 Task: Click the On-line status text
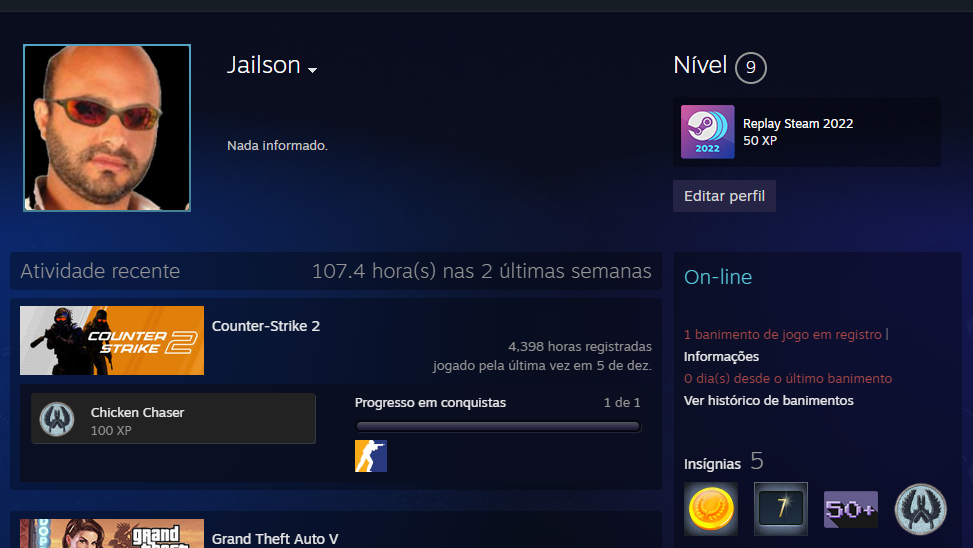718,277
